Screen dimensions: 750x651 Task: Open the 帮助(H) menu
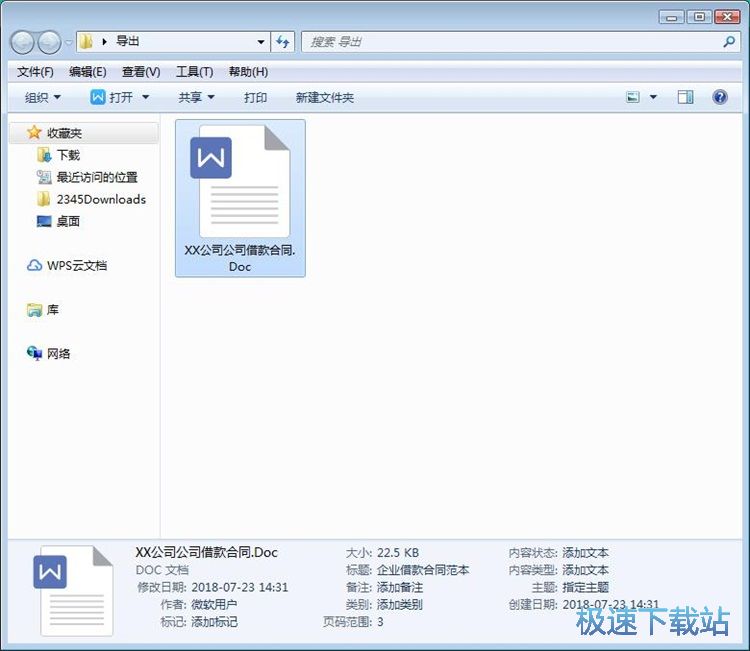click(x=248, y=72)
